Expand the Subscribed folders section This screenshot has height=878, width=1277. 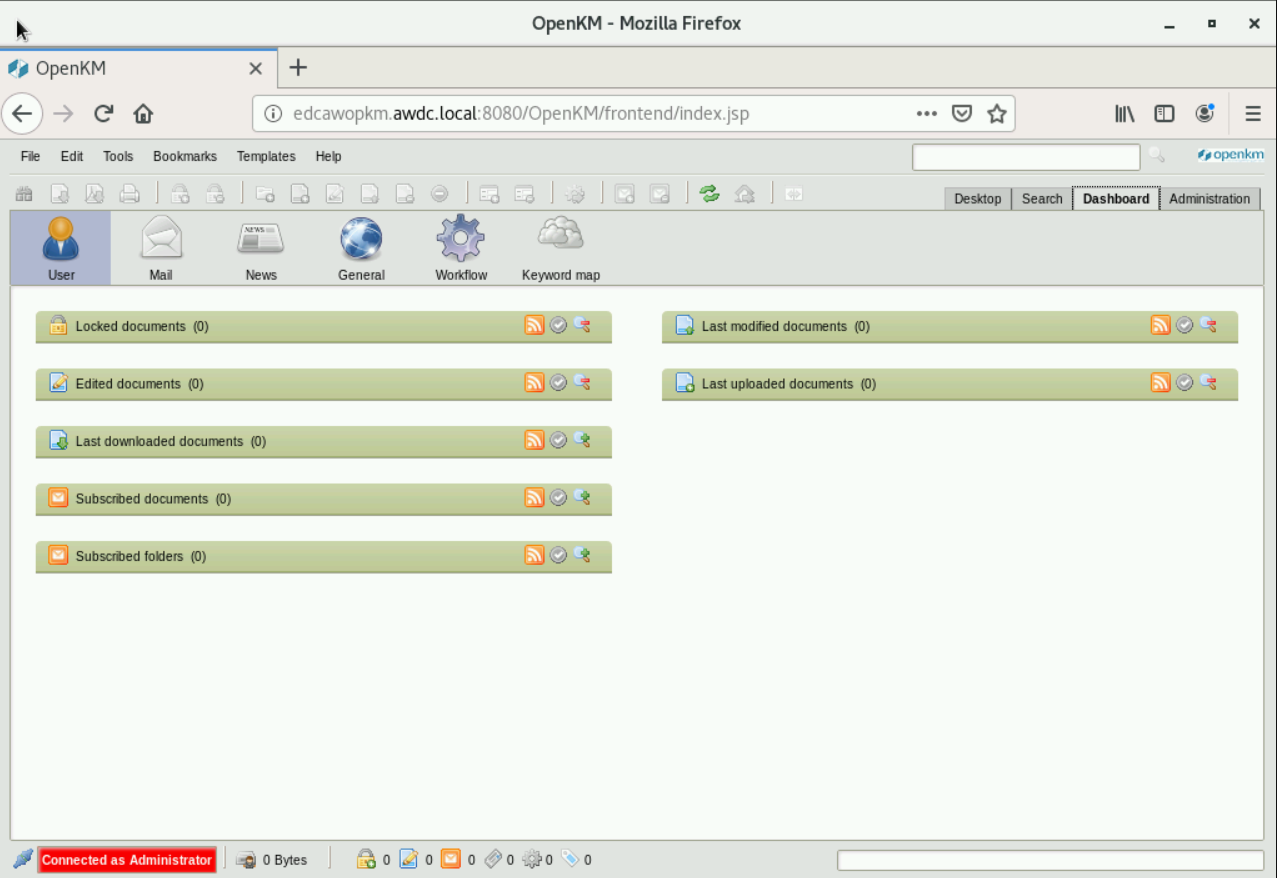point(323,556)
